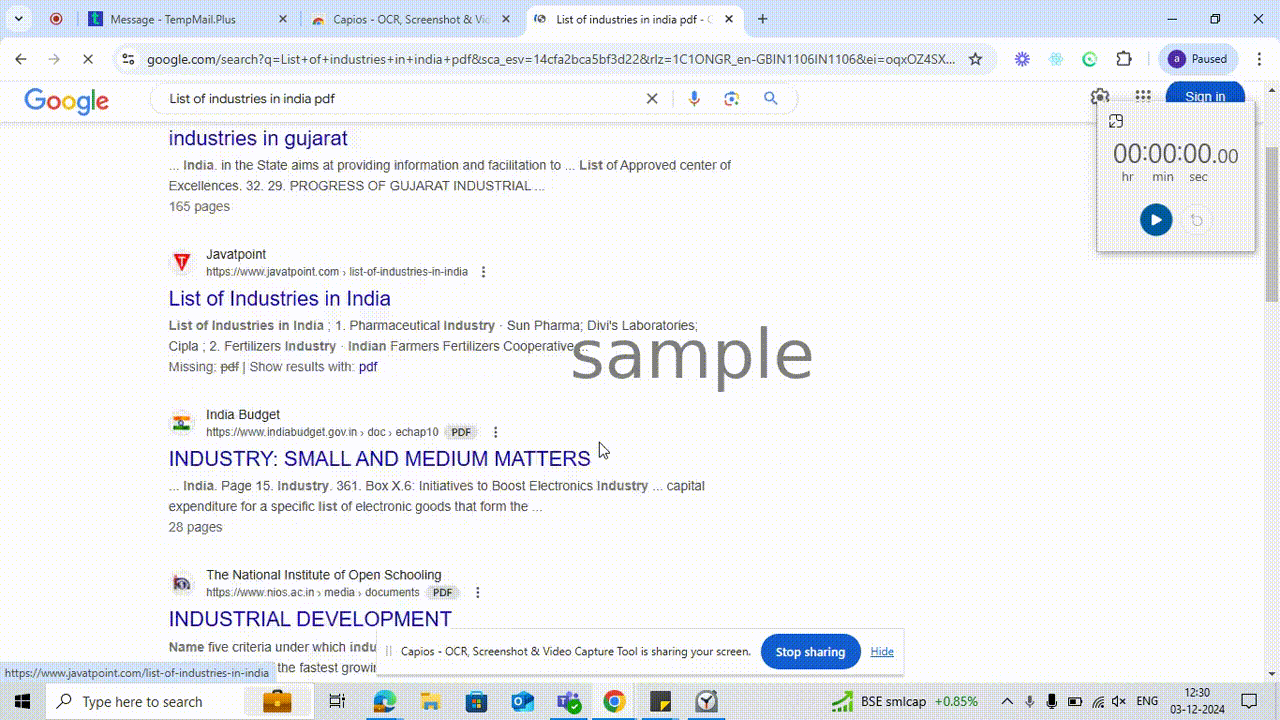Show results with pdf link

368,367
